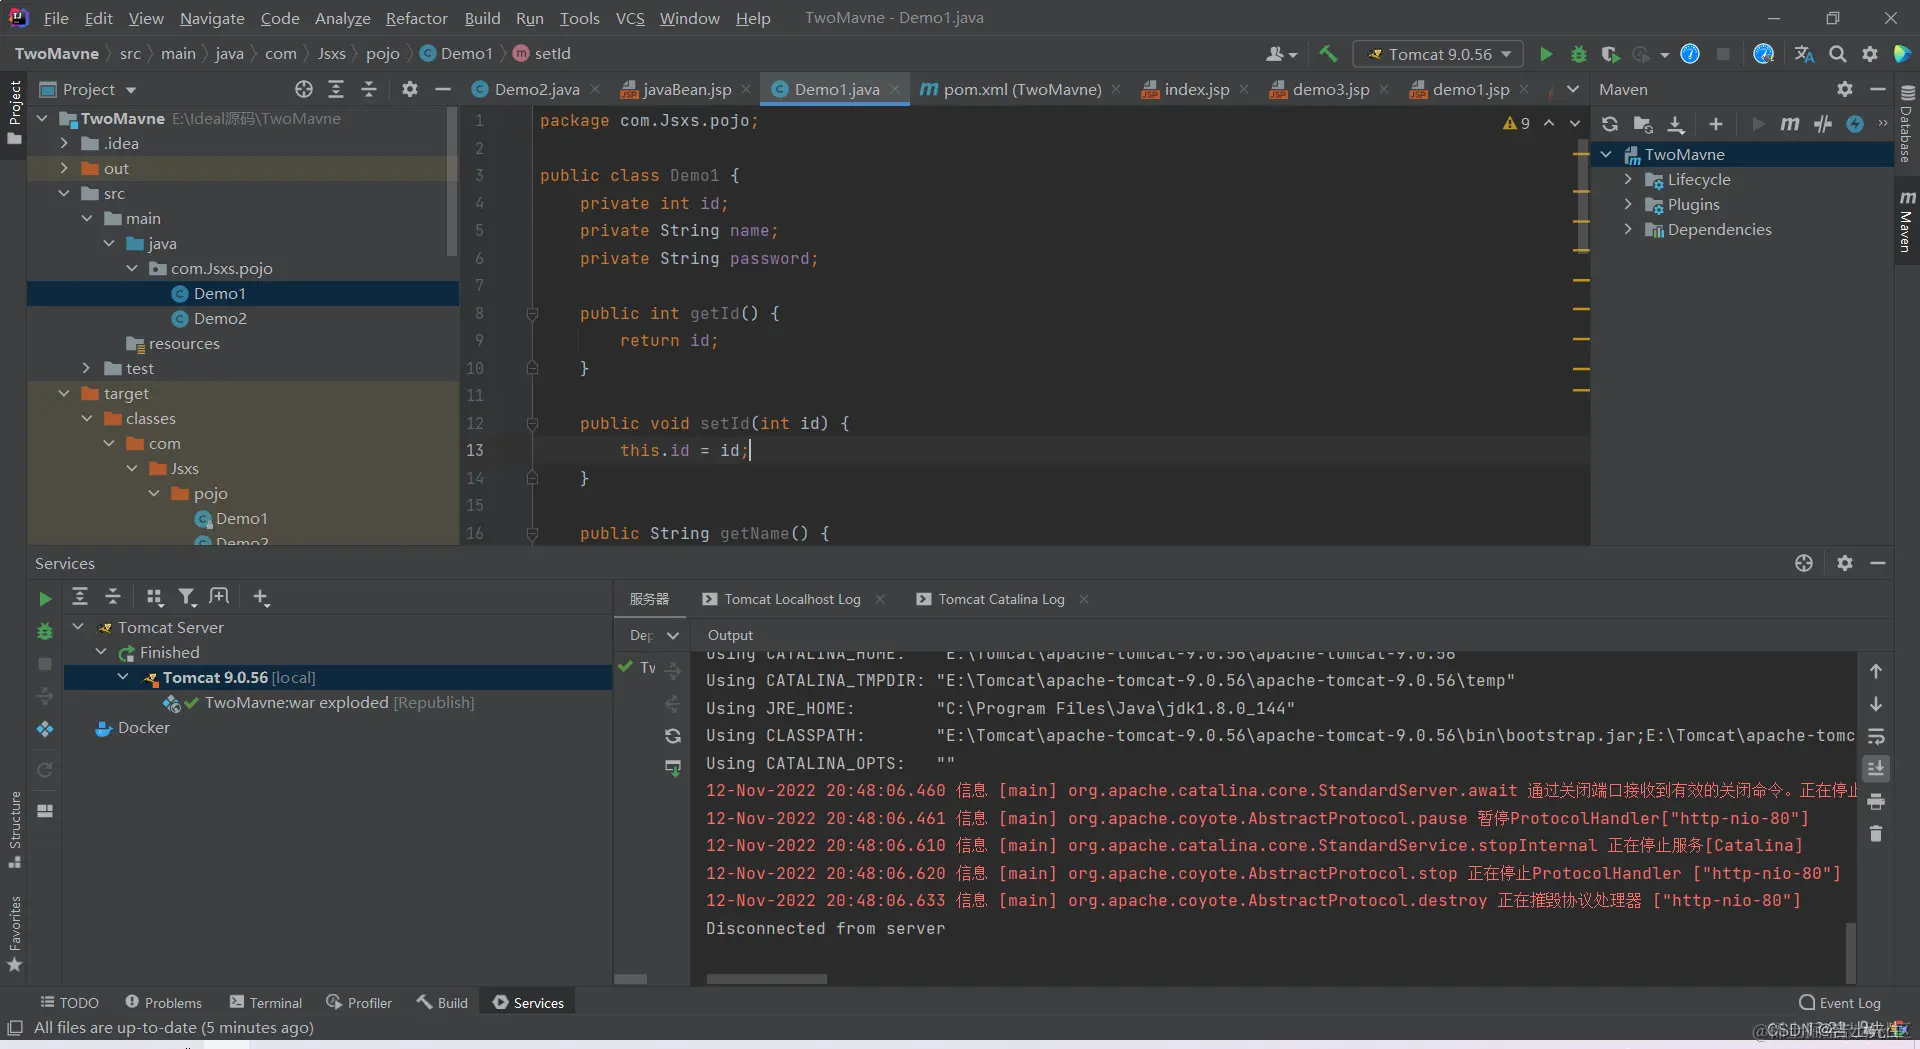Switch to pom.xml (TwoMavne) tab
1920x1049 pixels.
pyautogui.click(x=1020, y=89)
